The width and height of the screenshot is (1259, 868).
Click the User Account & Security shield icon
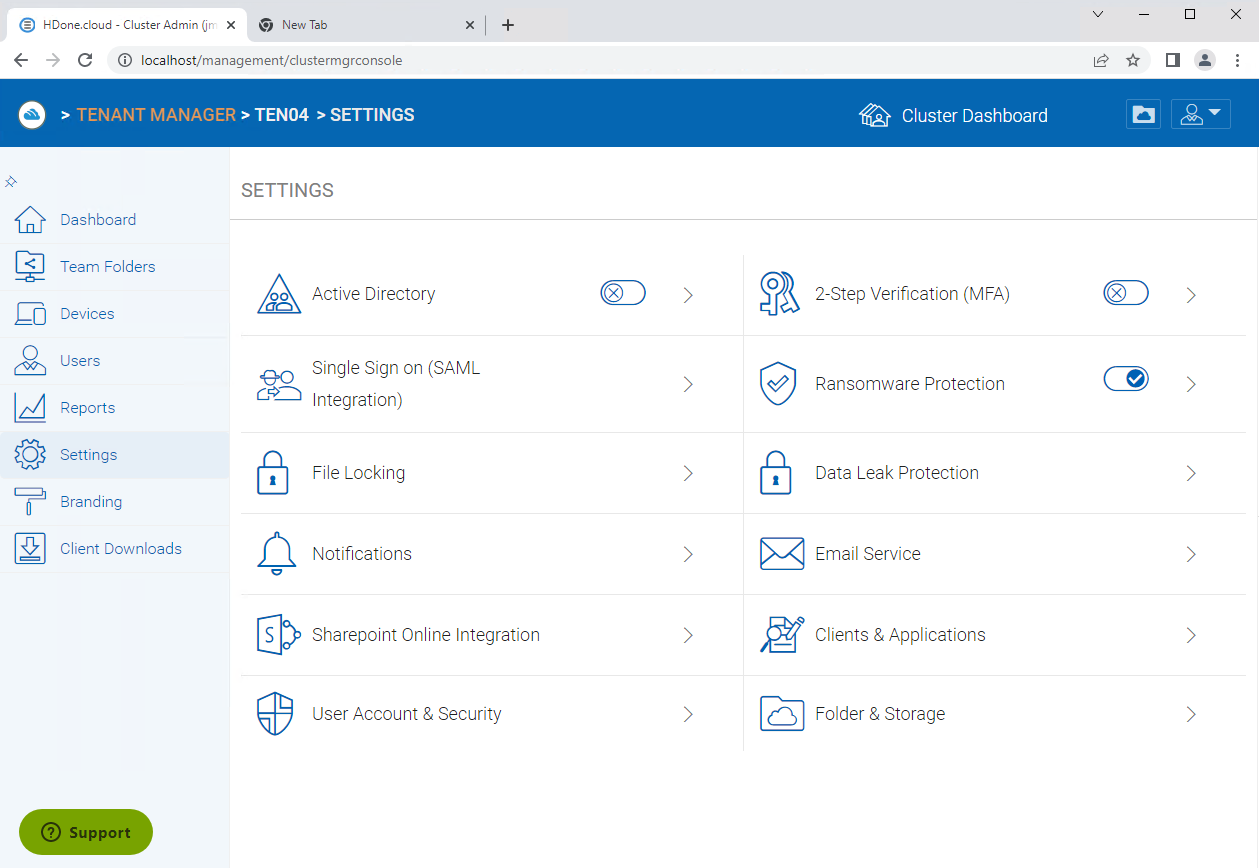pyautogui.click(x=275, y=714)
